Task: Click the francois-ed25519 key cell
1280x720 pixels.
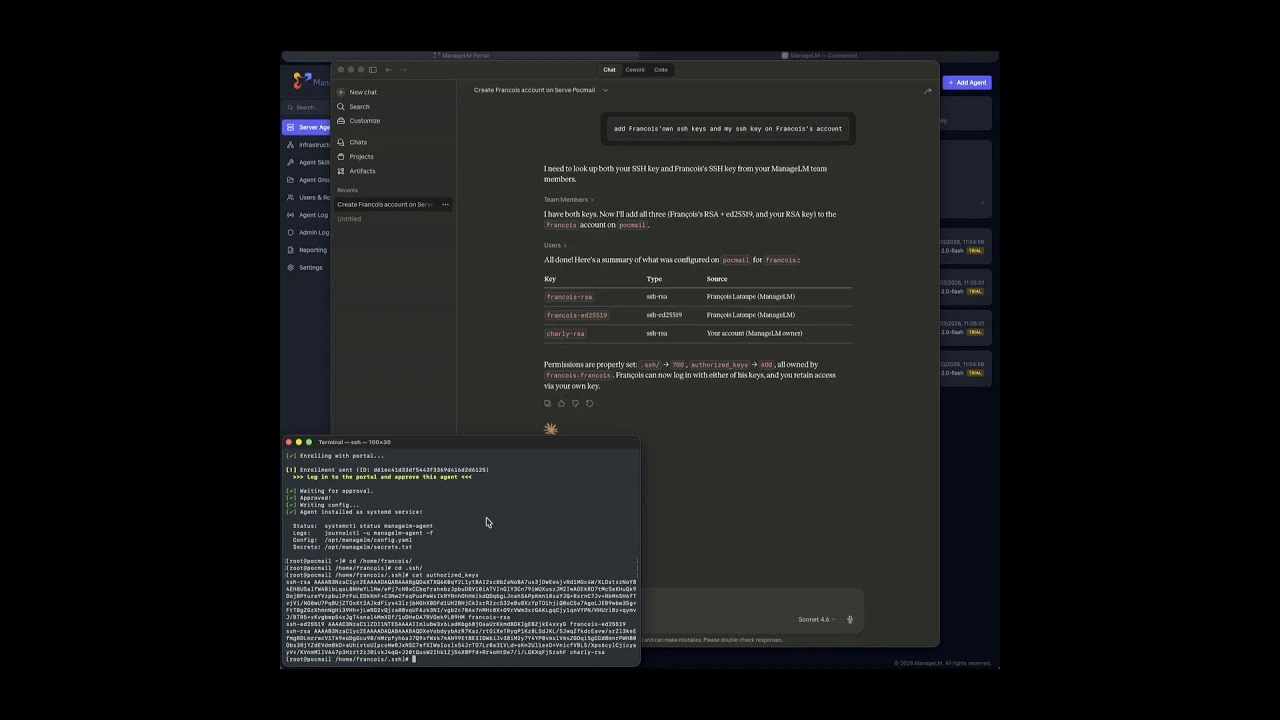Action: pos(577,315)
